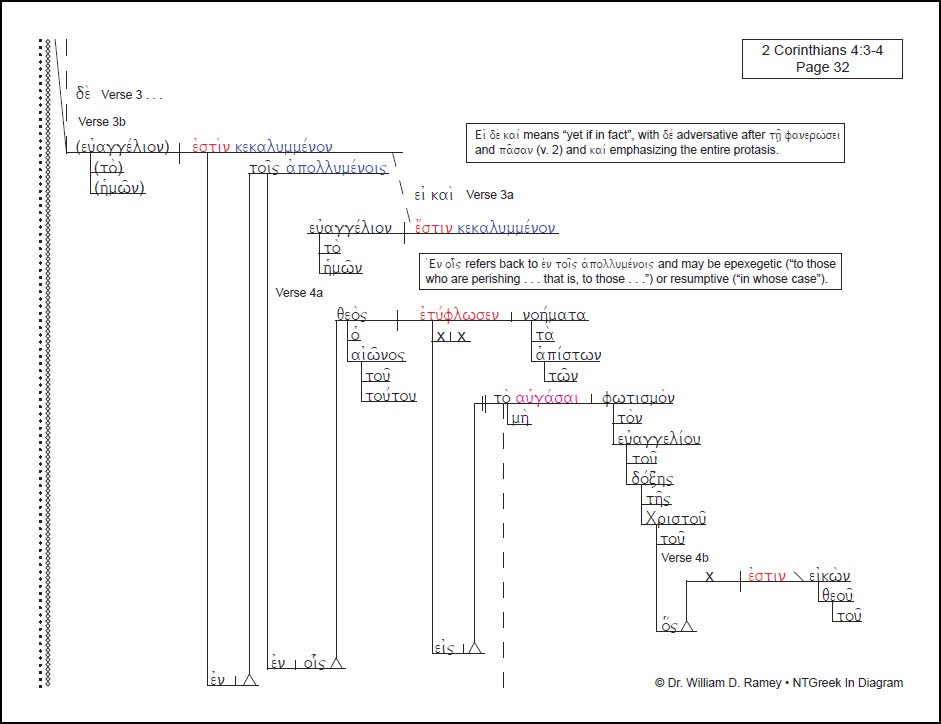Viewport: 941px width, 724px height.
Task: Select the word "θεοῦ" under εἰκὼν
Action: (838, 596)
